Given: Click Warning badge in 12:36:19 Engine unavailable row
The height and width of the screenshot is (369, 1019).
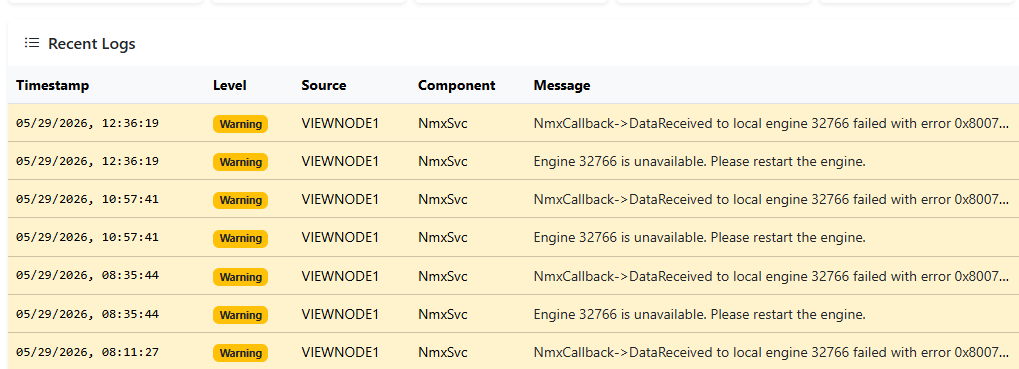Looking at the screenshot, I should click(240, 162).
